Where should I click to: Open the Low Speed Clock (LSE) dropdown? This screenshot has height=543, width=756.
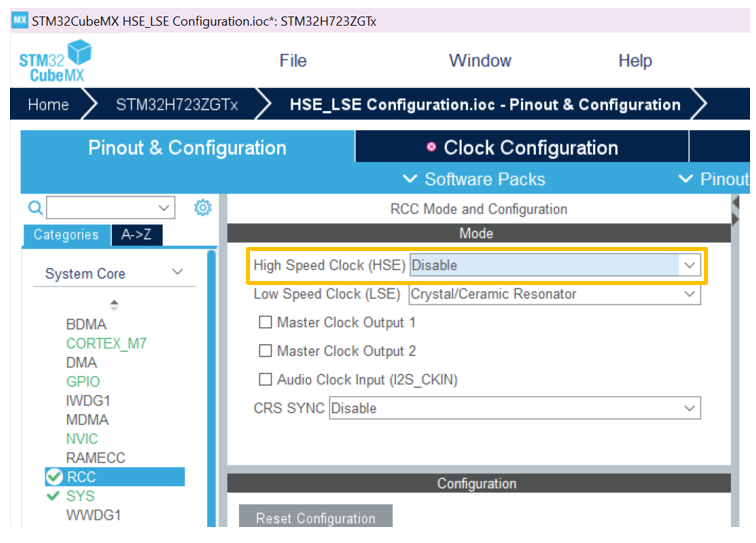tap(554, 294)
